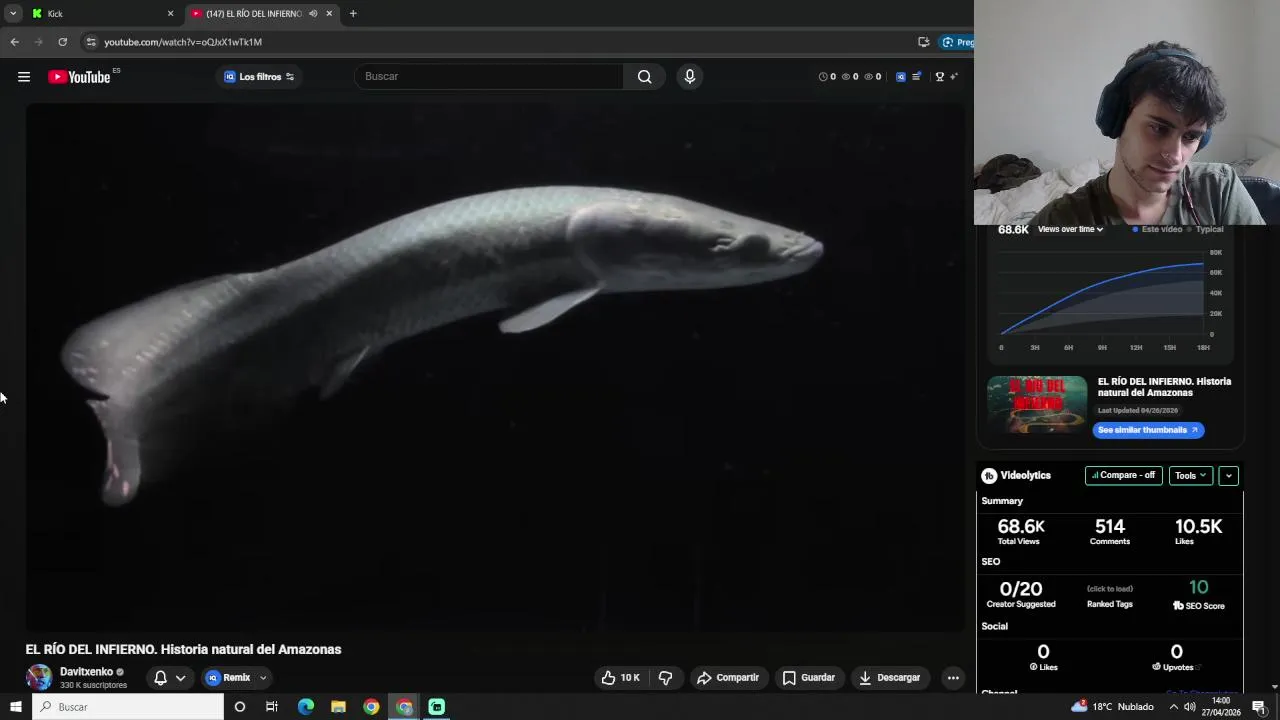Viewport: 1280px width, 720px height.
Task: View site information icon in address bar
Action: click(x=91, y=42)
